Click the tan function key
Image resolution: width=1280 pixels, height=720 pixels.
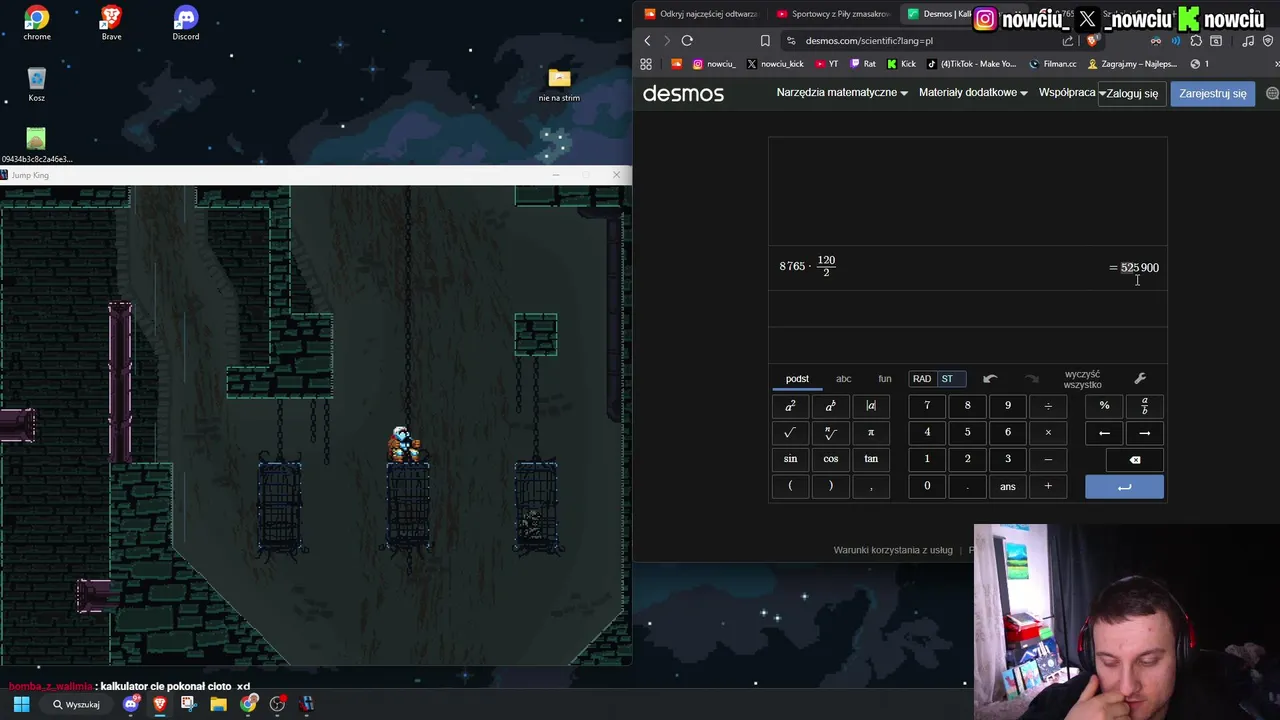pyautogui.click(x=871, y=459)
